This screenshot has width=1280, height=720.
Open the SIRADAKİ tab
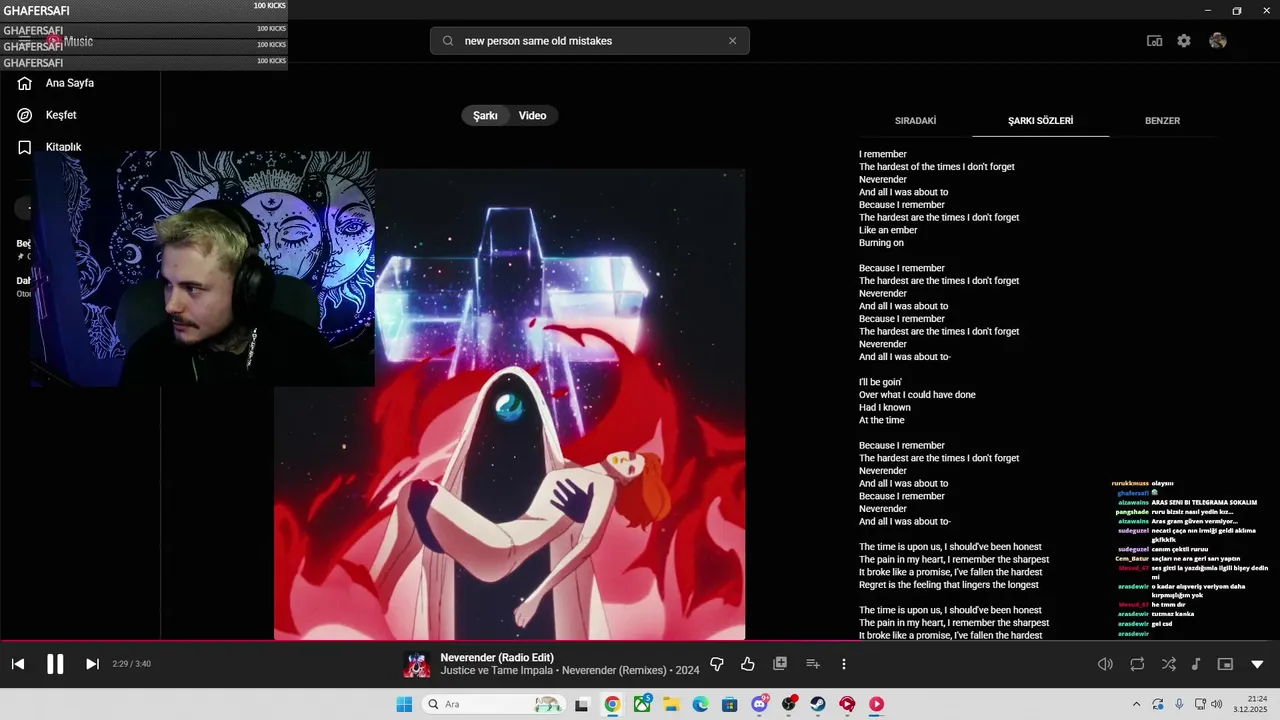click(915, 121)
